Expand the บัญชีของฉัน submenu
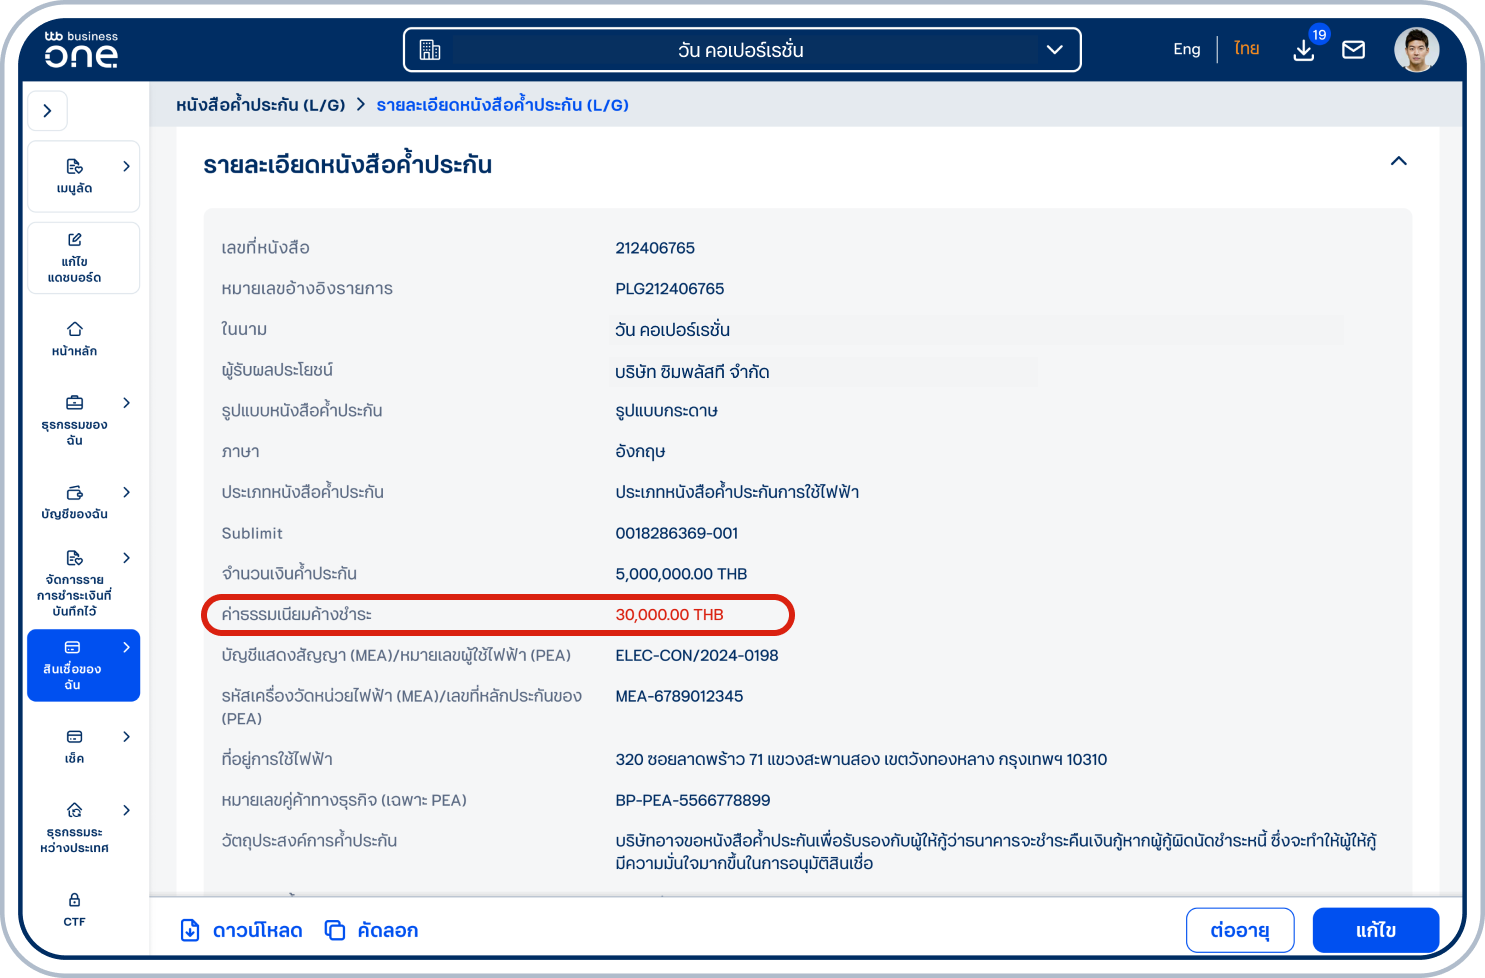This screenshot has width=1485, height=978. pyautogui.click(x=126, y=492)
